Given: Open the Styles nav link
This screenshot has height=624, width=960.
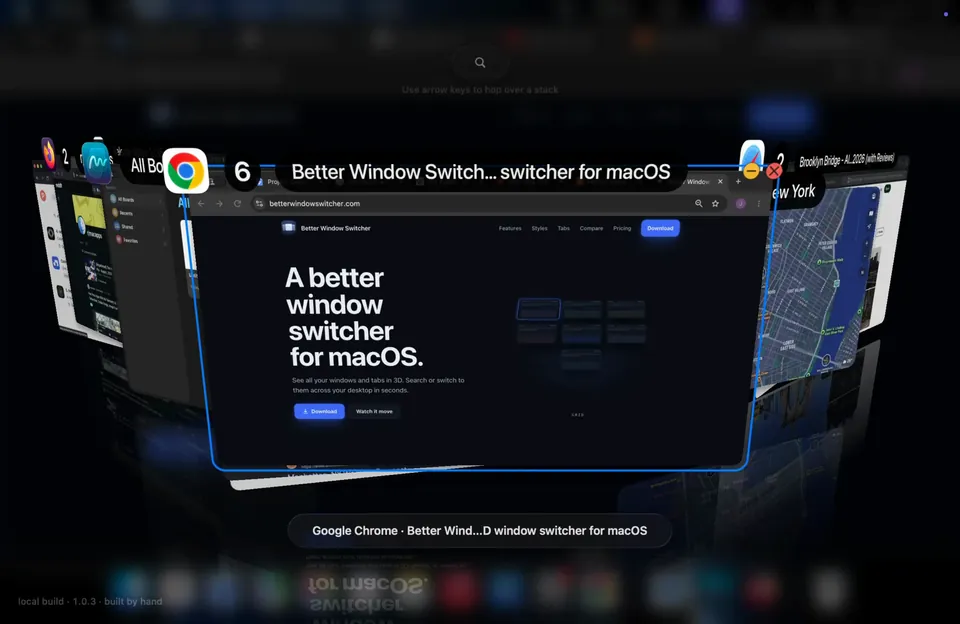Looking at the screenshot, I should tap(539, 228).
